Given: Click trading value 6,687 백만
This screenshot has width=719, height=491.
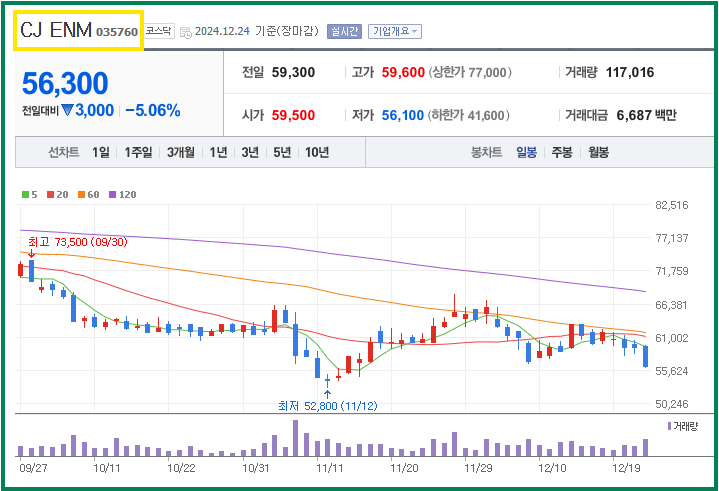Looking at the screenshot, I should [x=646, y=115].
